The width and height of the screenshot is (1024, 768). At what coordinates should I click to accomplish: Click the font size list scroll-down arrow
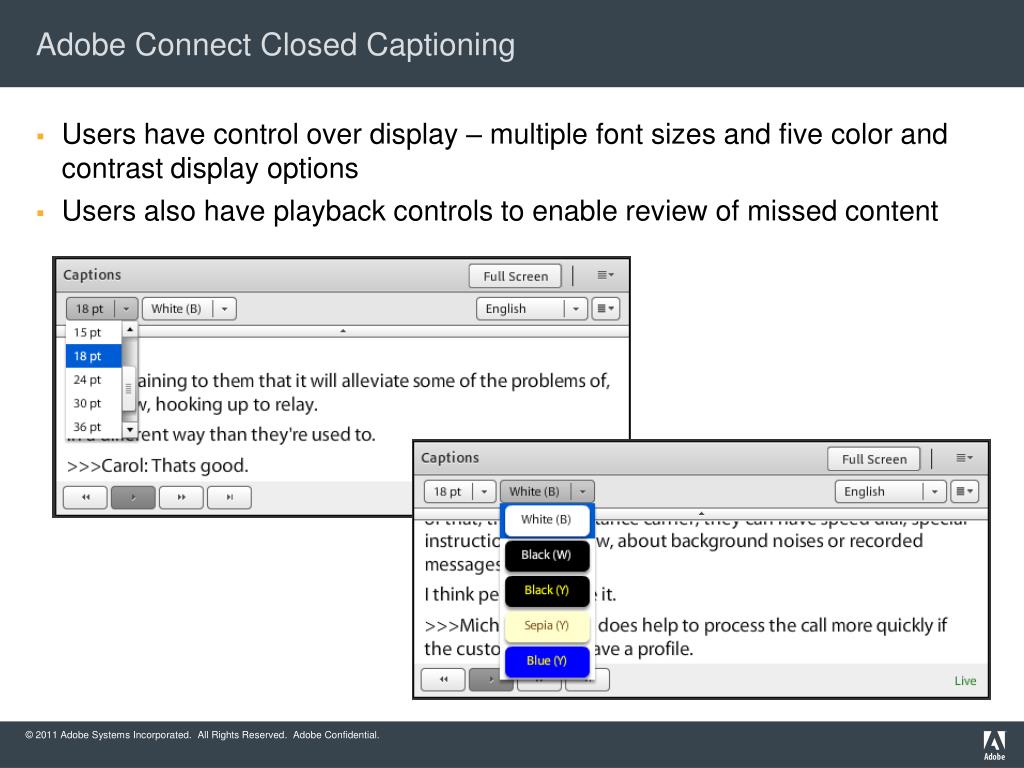129,430
